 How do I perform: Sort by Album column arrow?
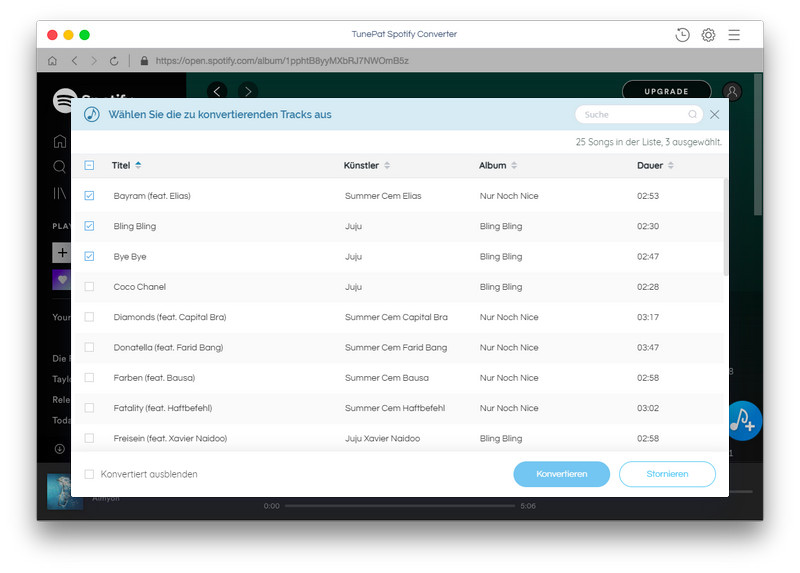point(514,165)
